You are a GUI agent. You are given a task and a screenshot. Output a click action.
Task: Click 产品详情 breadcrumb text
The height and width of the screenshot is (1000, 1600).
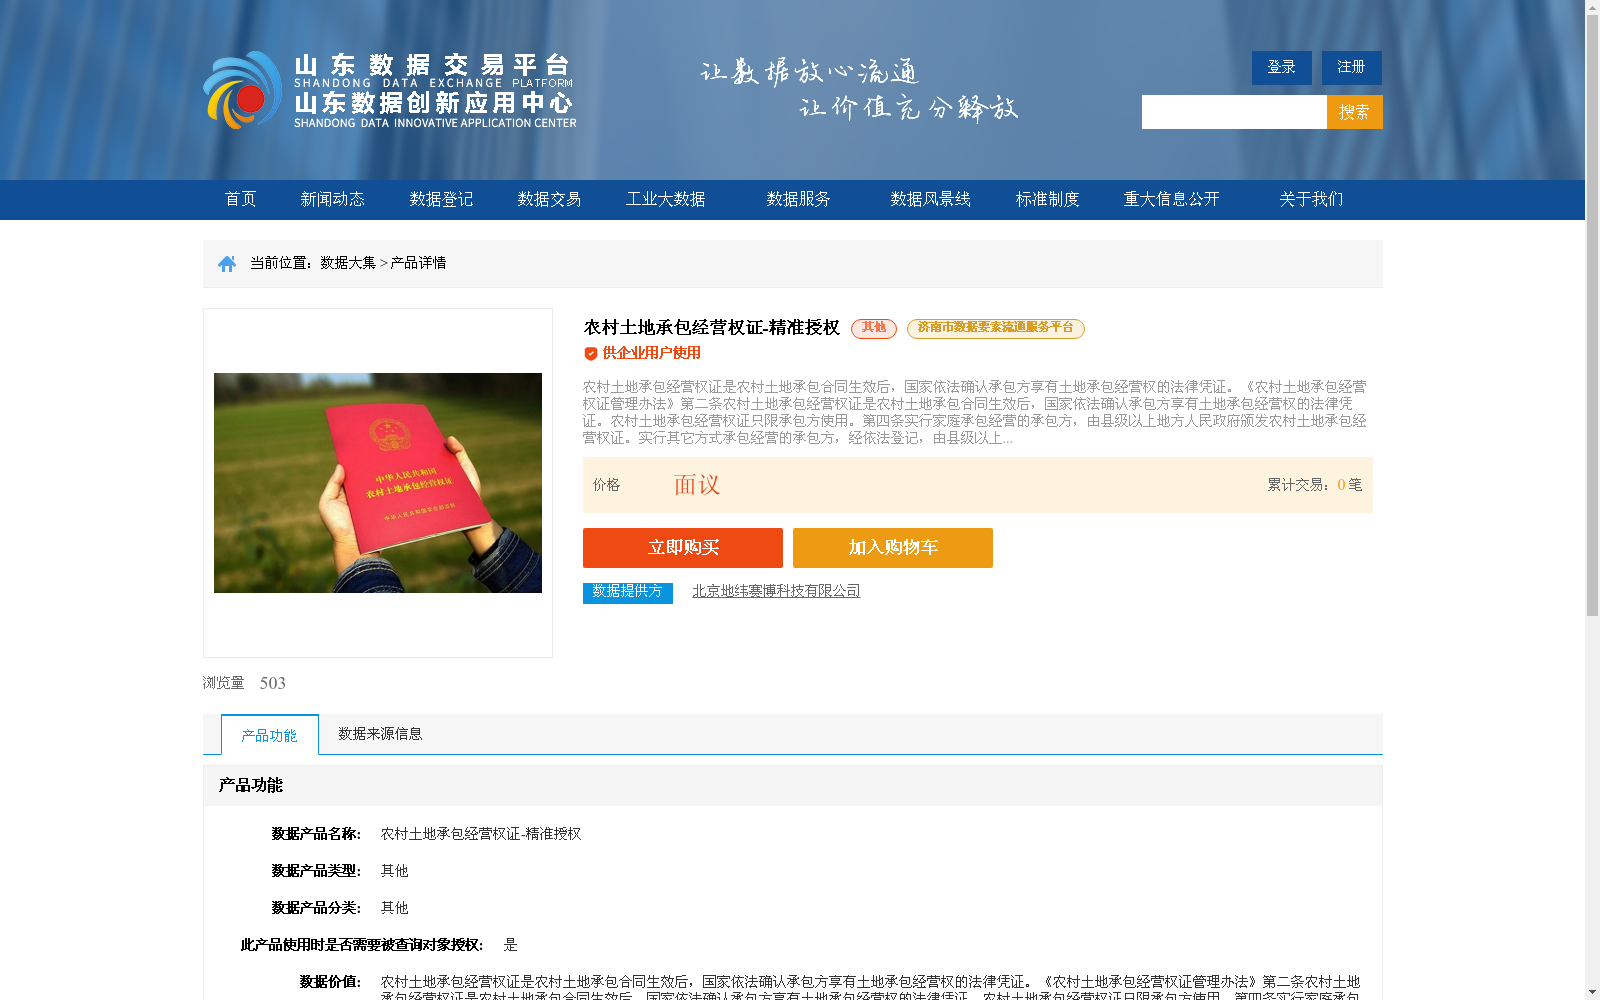(x=418, y=263)
